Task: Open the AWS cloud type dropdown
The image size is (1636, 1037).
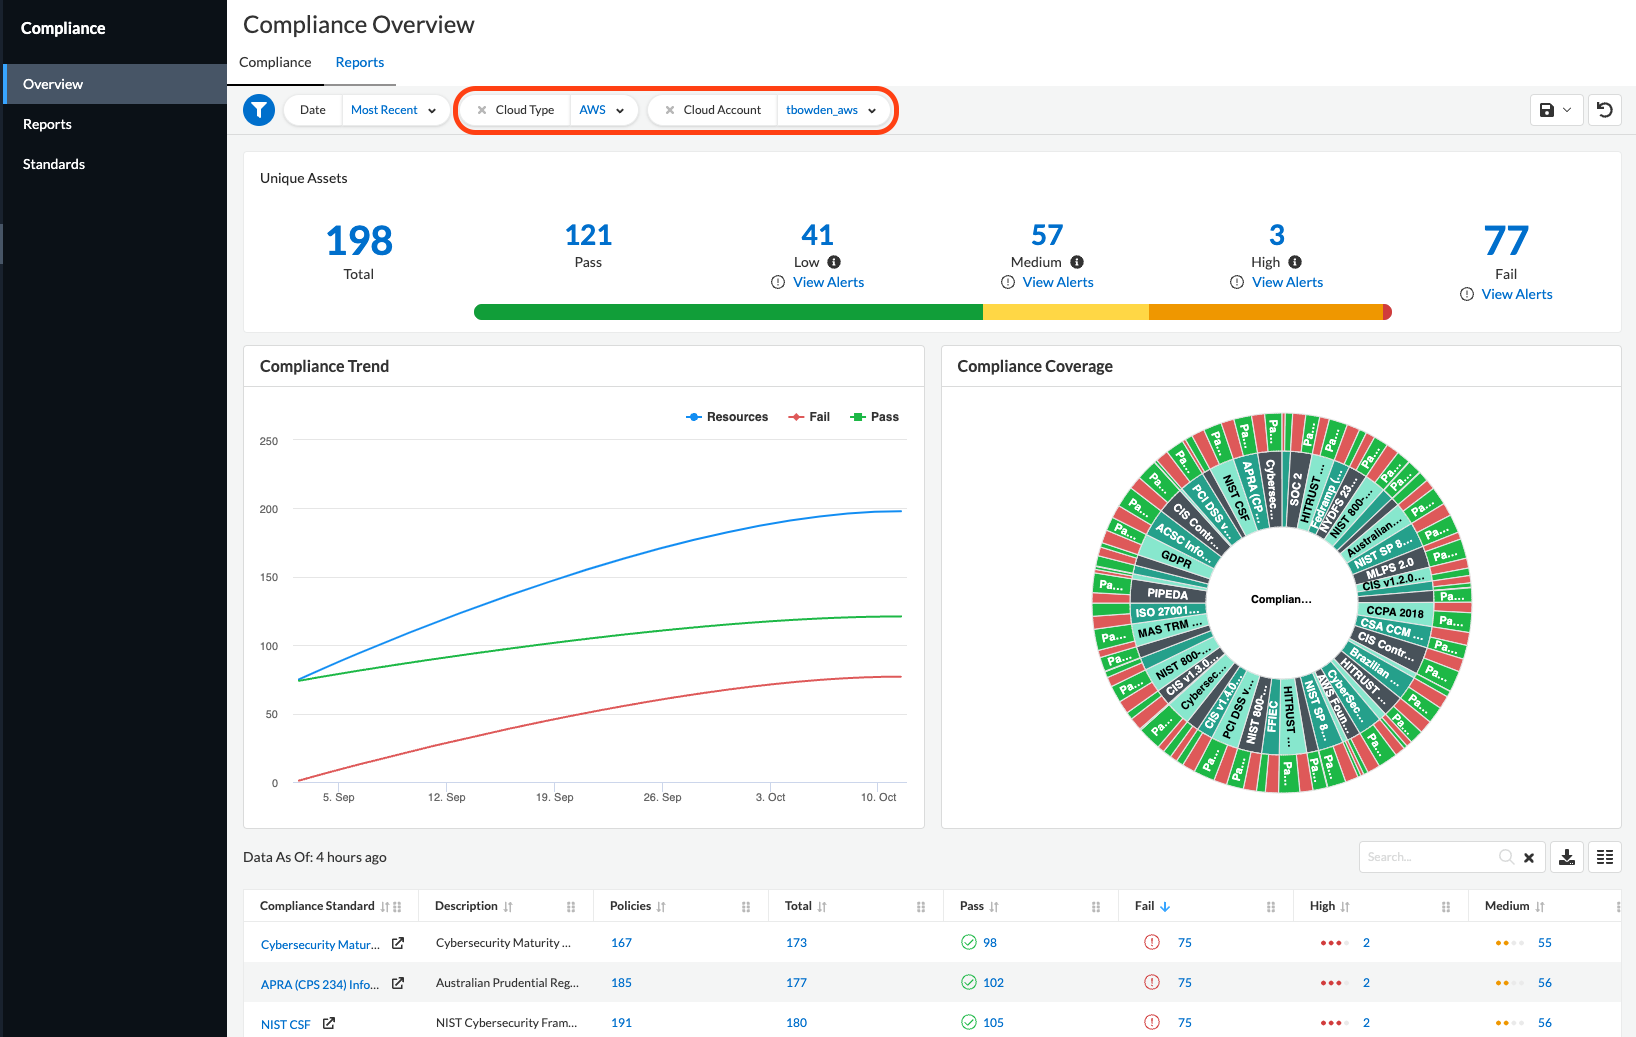Action: point(602,110)
